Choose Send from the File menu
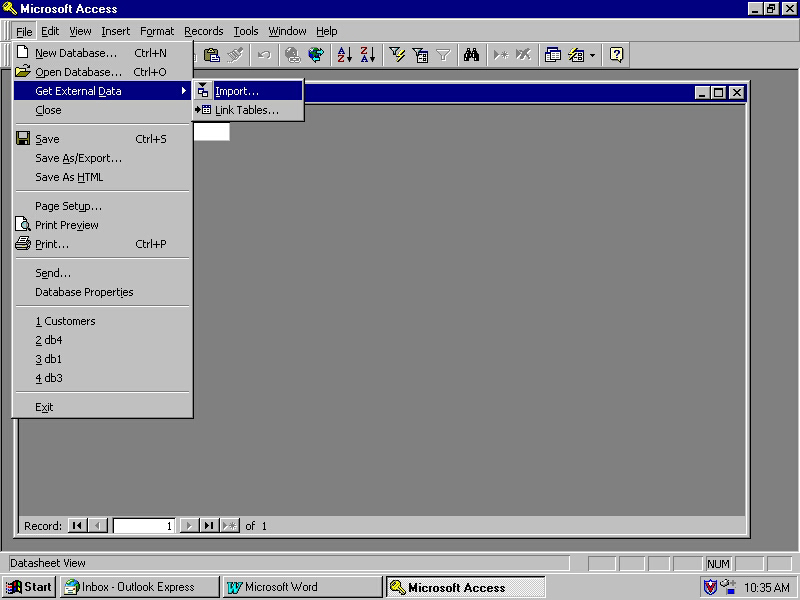 [x=102, y=273]
